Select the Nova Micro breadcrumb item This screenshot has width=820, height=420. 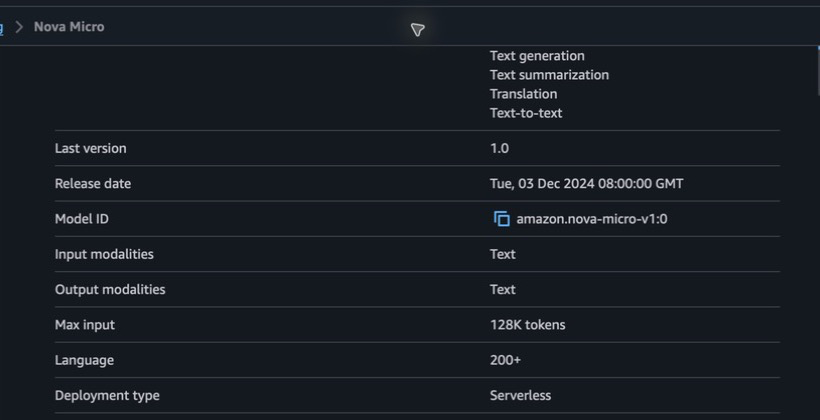tap(69, 27)
